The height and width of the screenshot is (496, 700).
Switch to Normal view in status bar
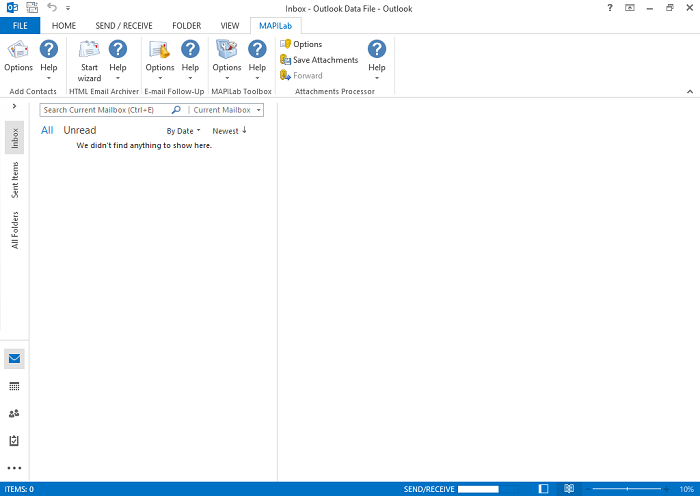tap(543, 489)
